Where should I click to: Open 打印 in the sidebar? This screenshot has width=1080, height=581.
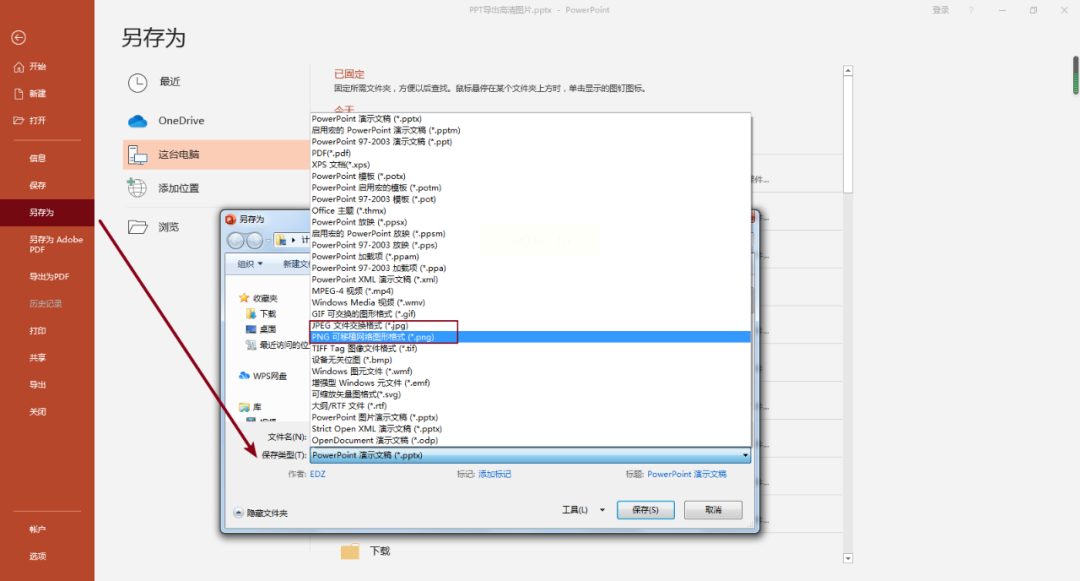tap(38, 331)
